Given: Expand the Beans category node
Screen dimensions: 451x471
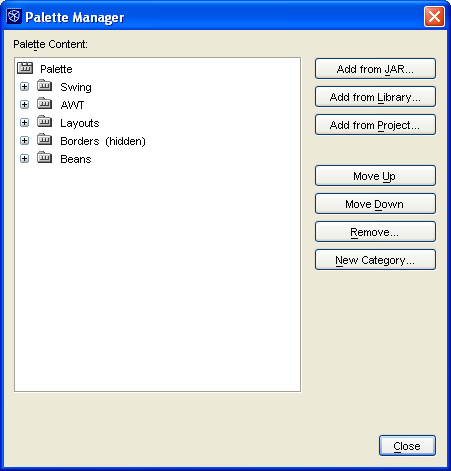Looking at the screenshot, I should pyautogui.click(x=24, y=159).
